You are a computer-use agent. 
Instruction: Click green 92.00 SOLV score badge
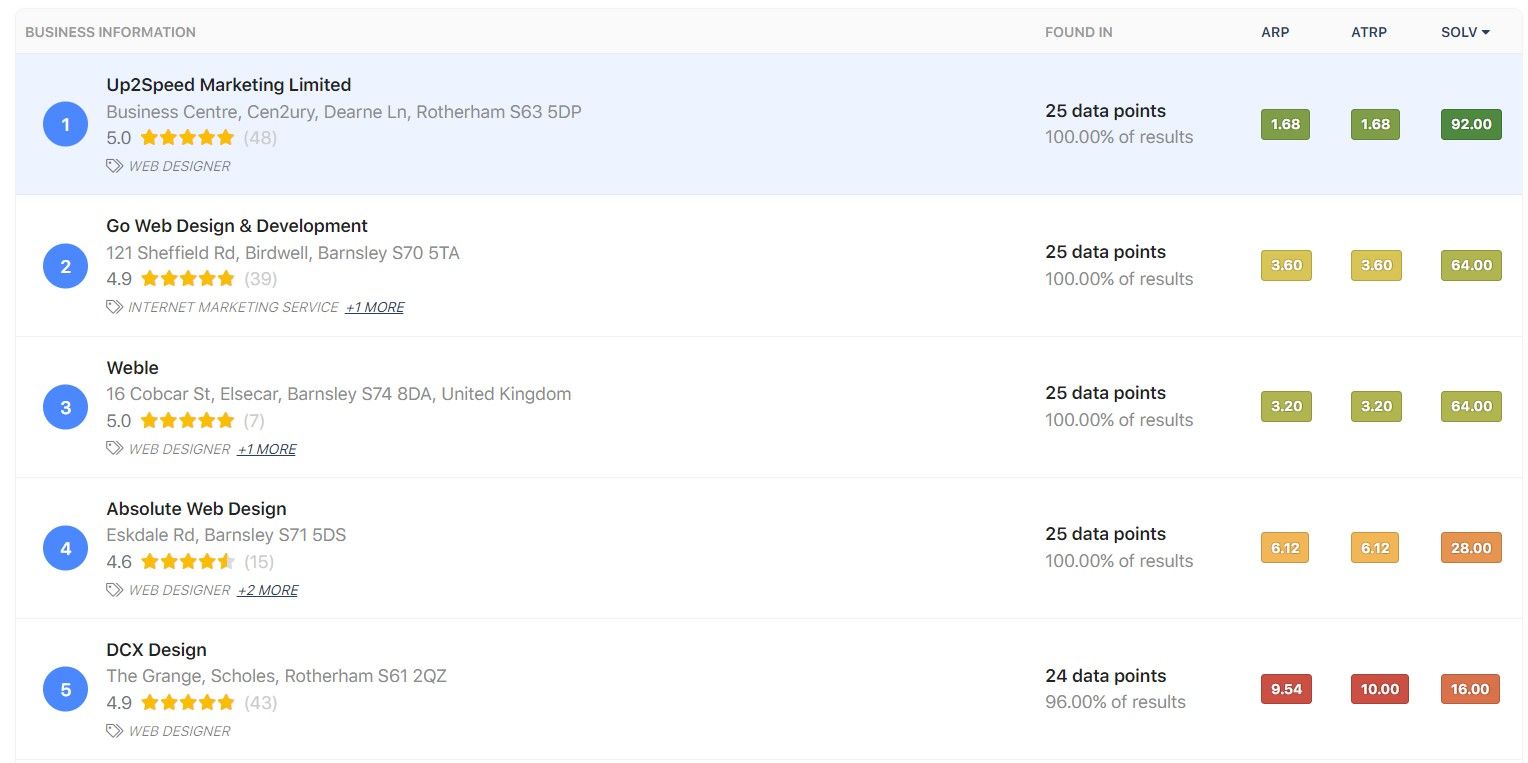1471,124
